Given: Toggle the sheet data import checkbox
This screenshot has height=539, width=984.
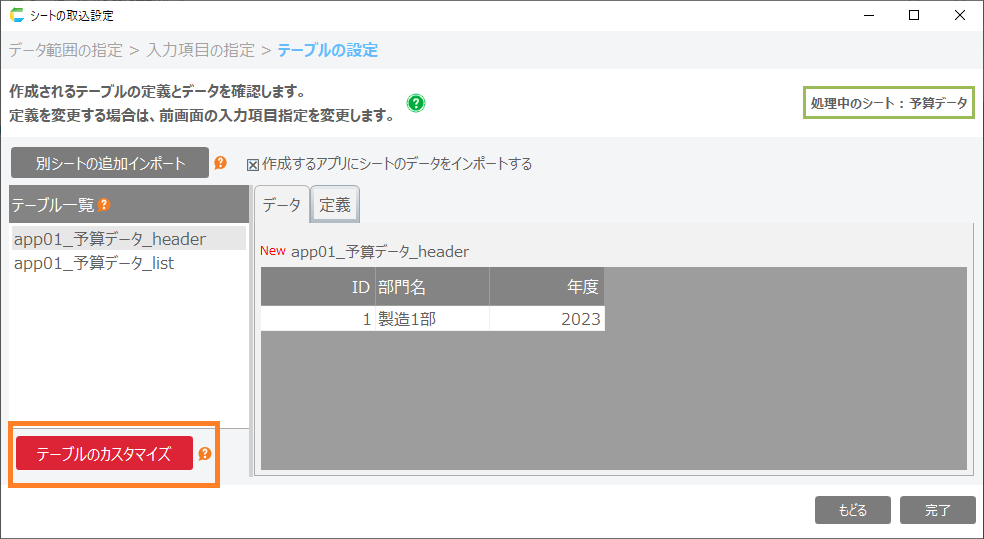Looking at the screenshot, I should pyautogui.click(x=253, y=164).
